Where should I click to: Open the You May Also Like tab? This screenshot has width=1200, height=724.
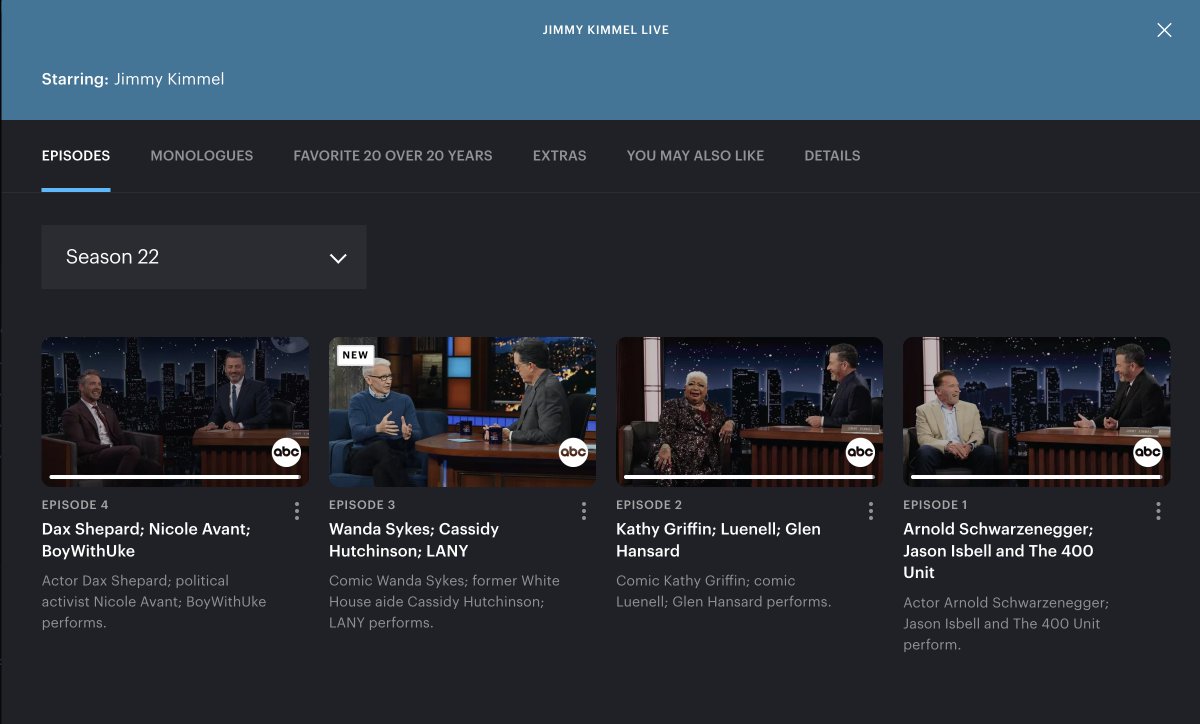695,156
